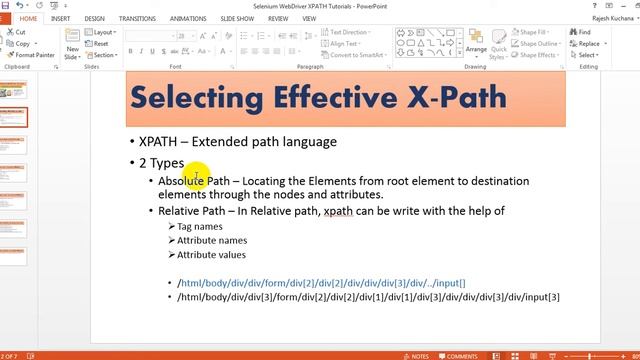Screen dimensions: 640x360
Task: Align text left
Action: (244, 51)
